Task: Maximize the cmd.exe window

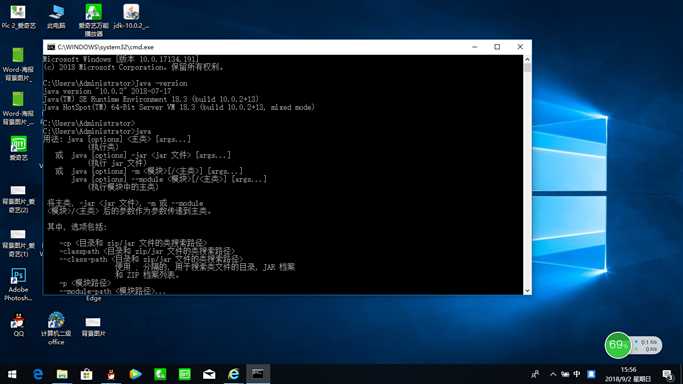Action: (x=497, y=47)
